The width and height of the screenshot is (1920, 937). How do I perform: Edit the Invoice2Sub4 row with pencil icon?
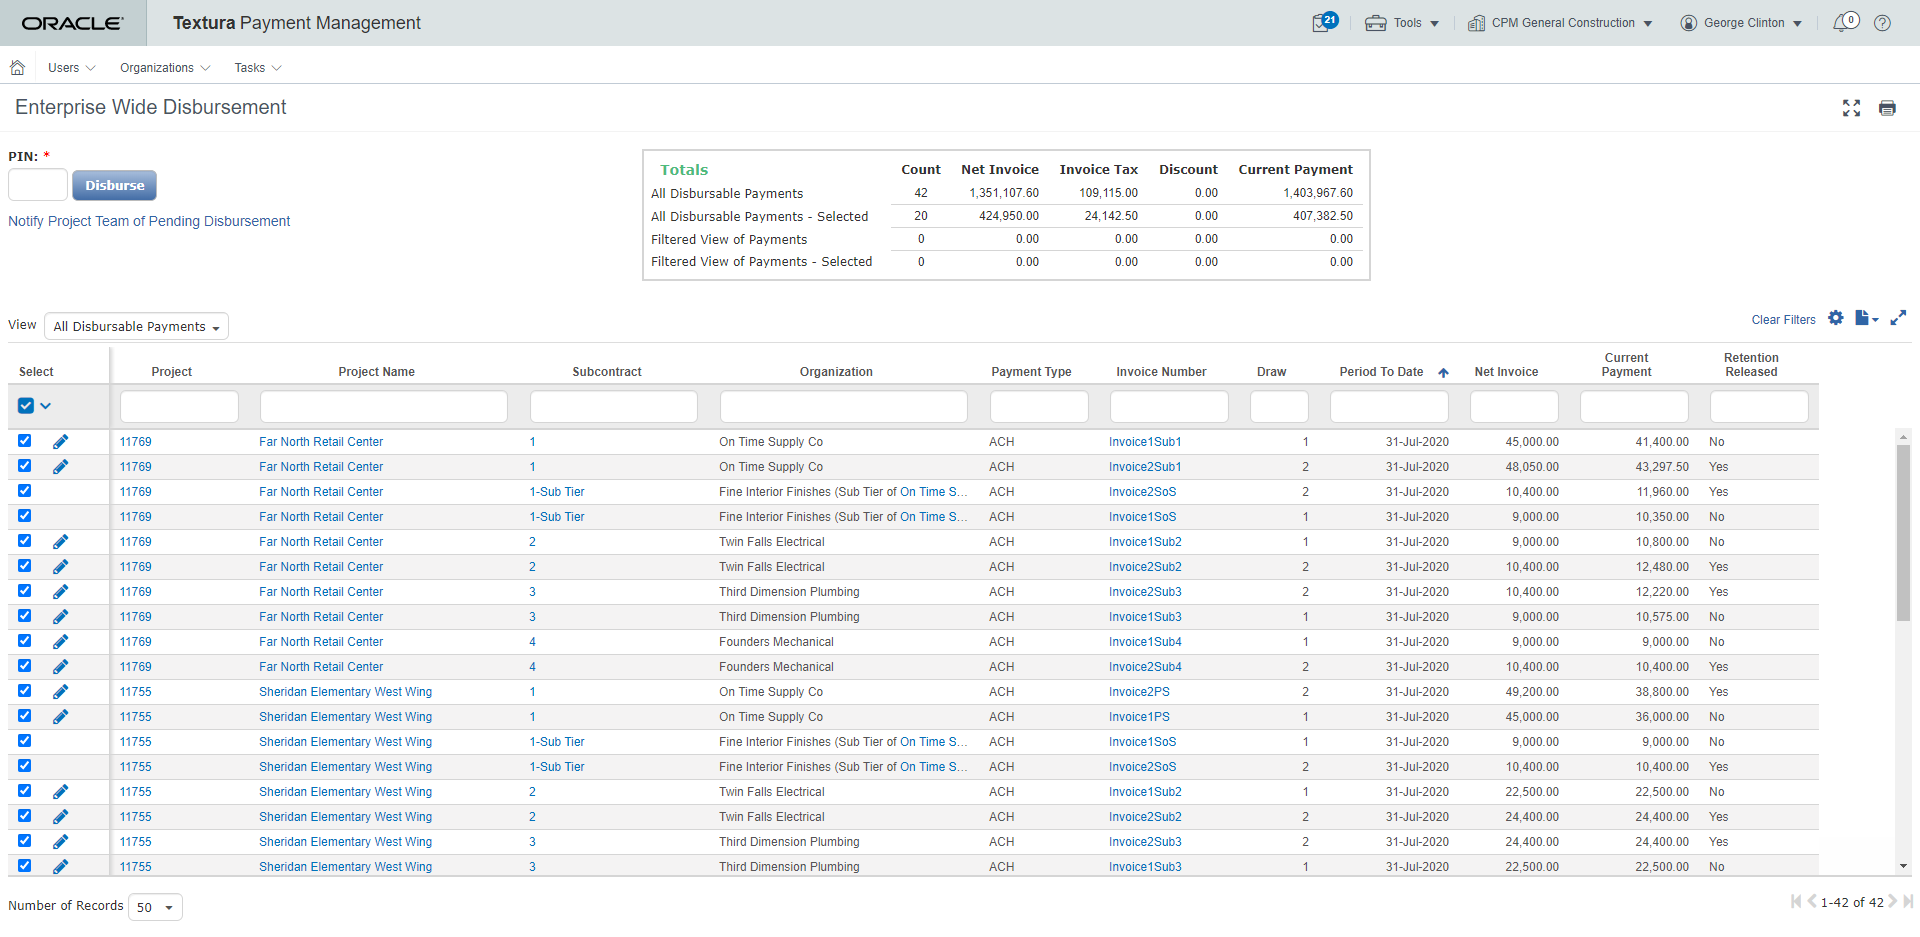click(60, 667)
